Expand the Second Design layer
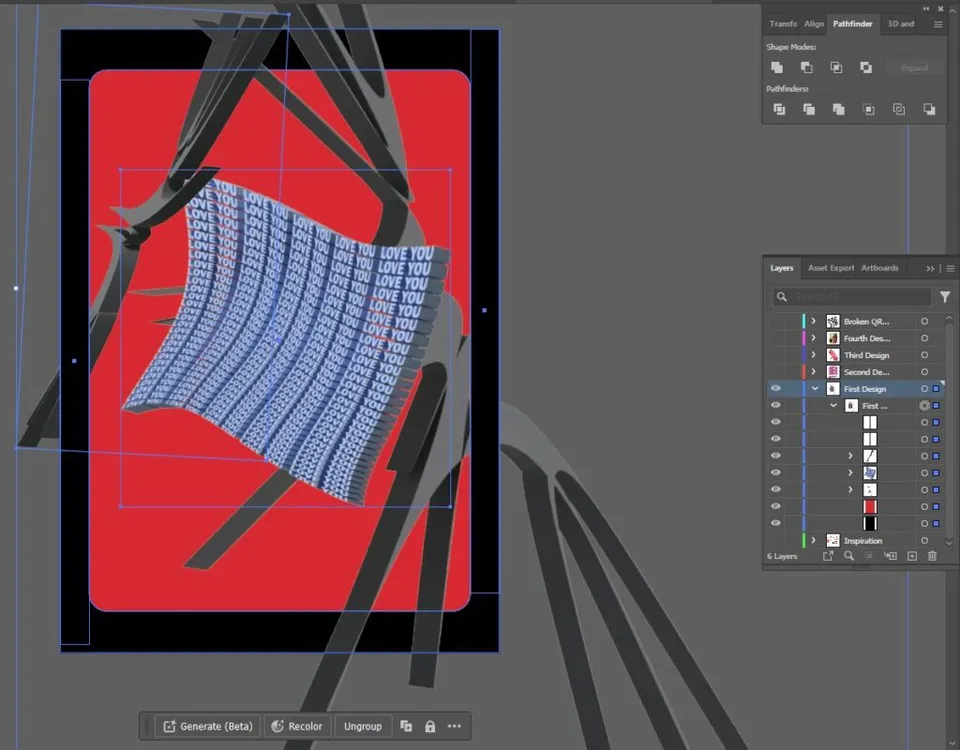The height and width of the screenshot is (750, 960). [813, 372]
